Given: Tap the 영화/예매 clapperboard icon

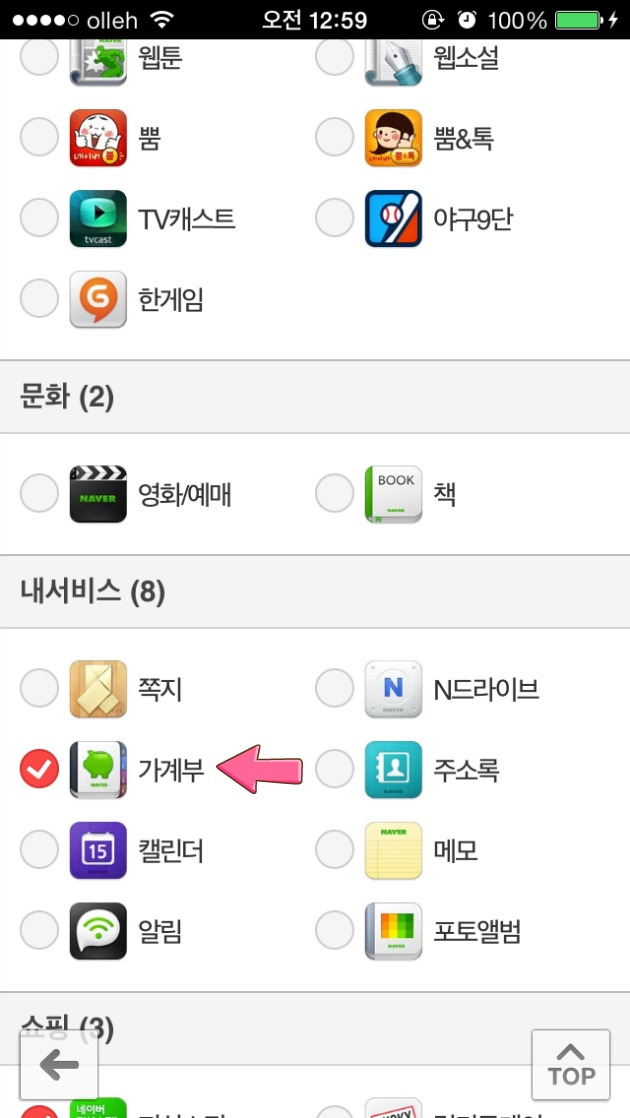Looking at the screenshot, I should 98,493.
